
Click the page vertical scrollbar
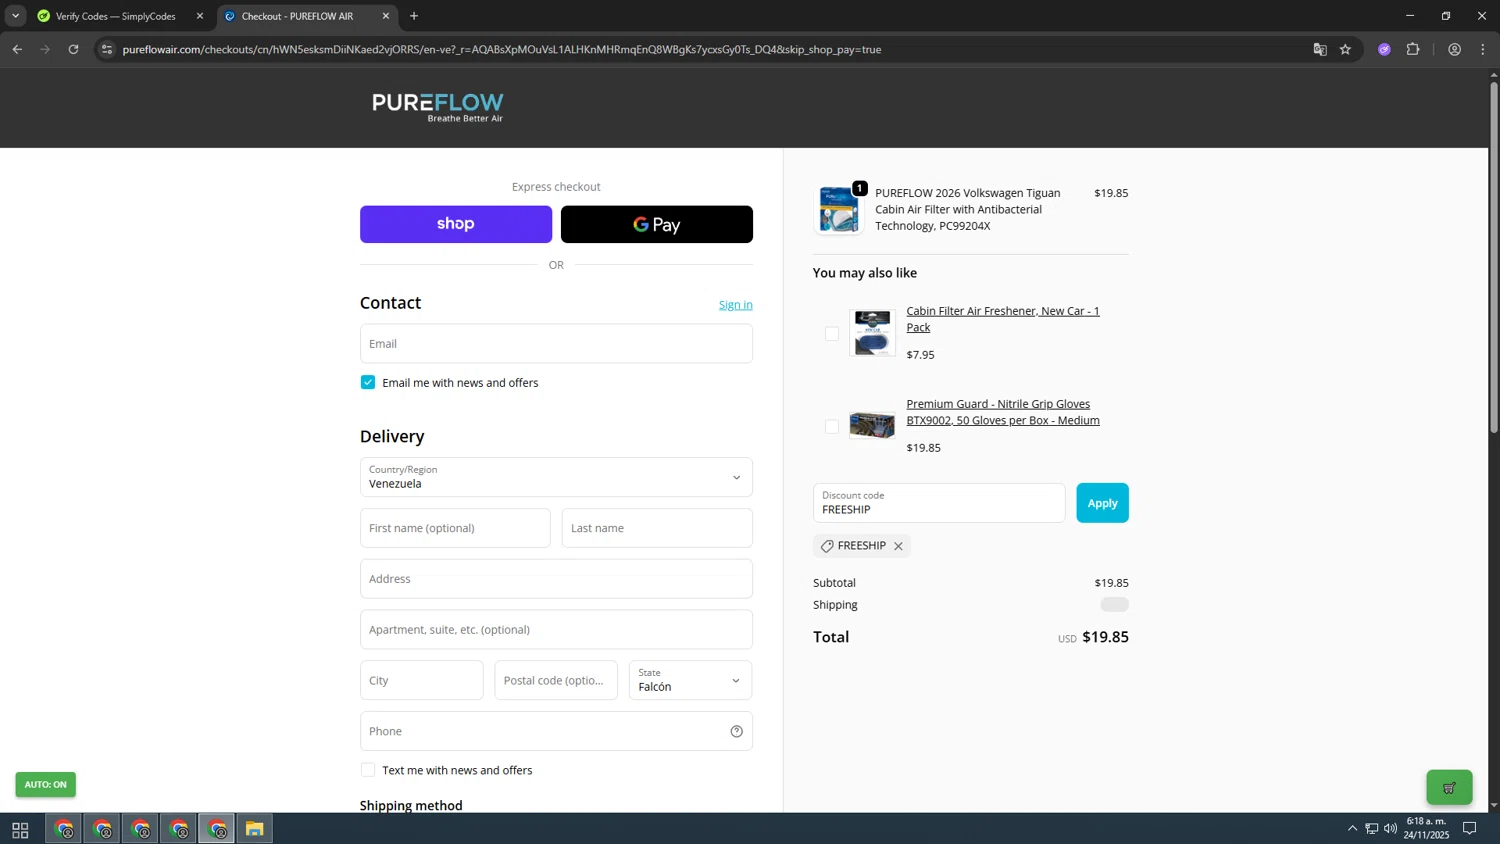1494,258
